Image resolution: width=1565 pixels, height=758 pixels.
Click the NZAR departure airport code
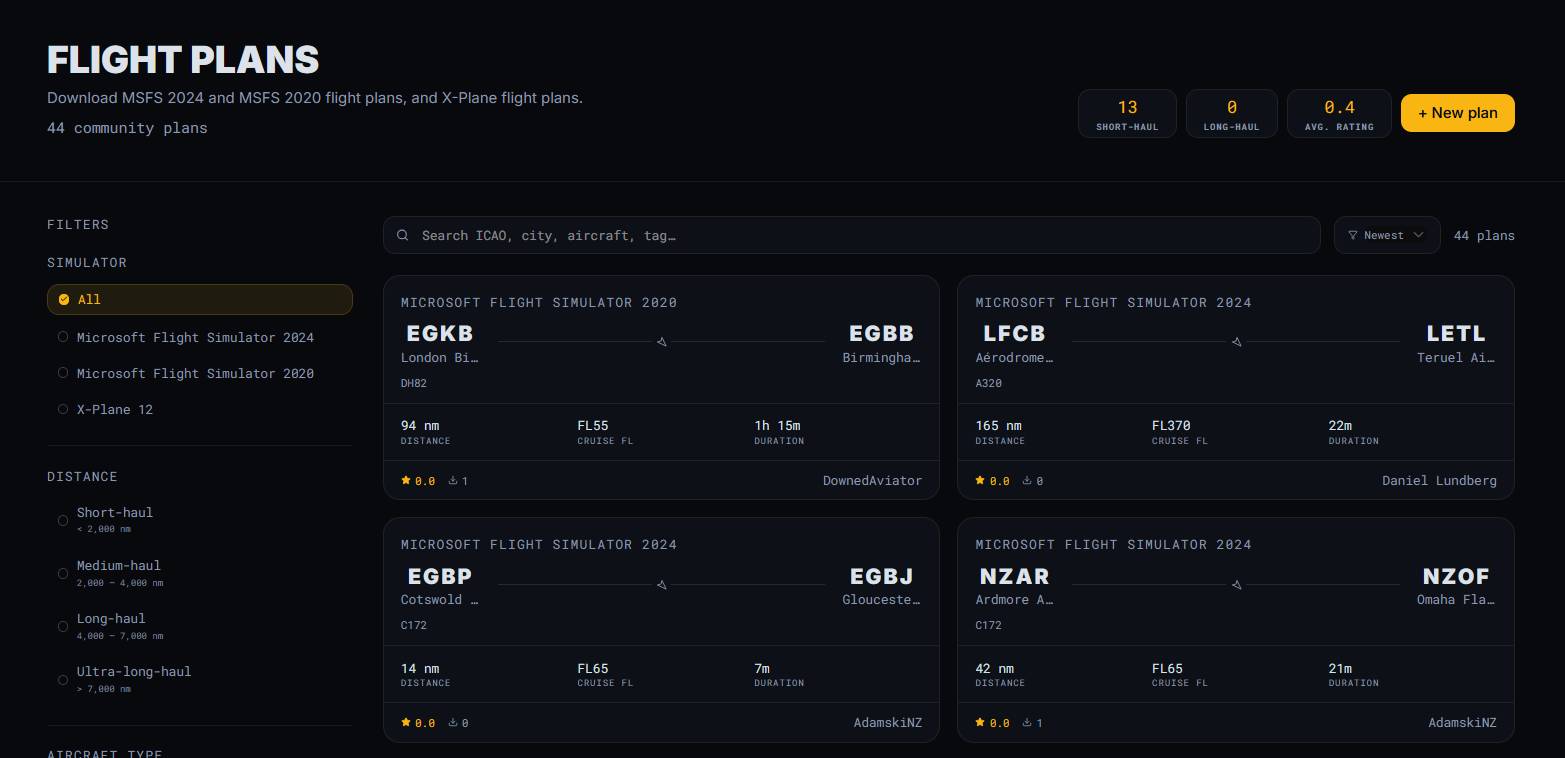tap(1014, 576)
